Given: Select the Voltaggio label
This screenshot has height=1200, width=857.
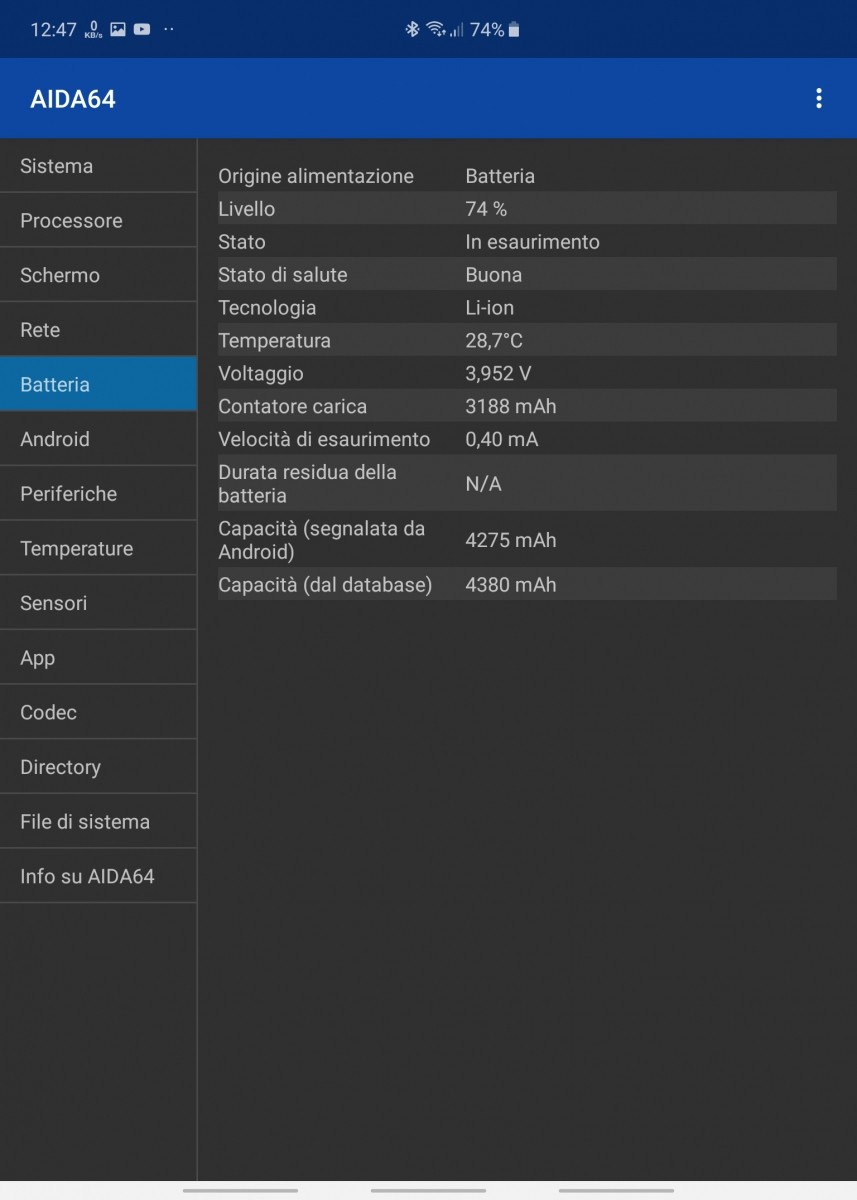Looking at the screenshot, I should pyautogui.click(x=261, y=374).
